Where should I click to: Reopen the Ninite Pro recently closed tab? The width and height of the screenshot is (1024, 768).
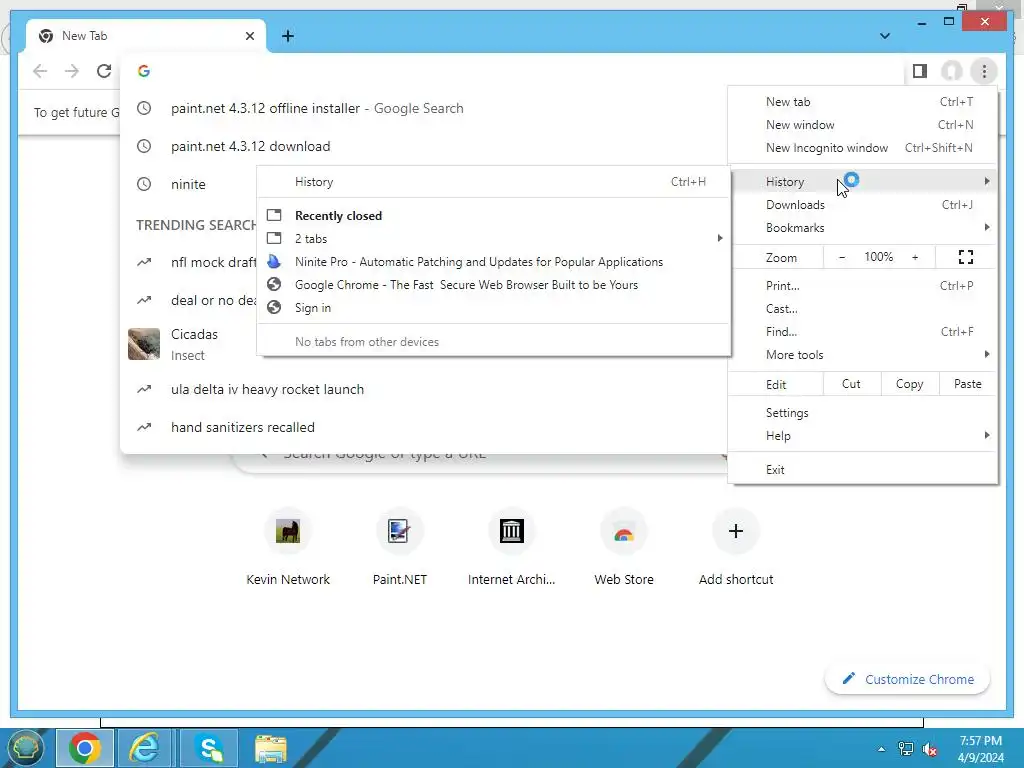click(x=494, y=262)
